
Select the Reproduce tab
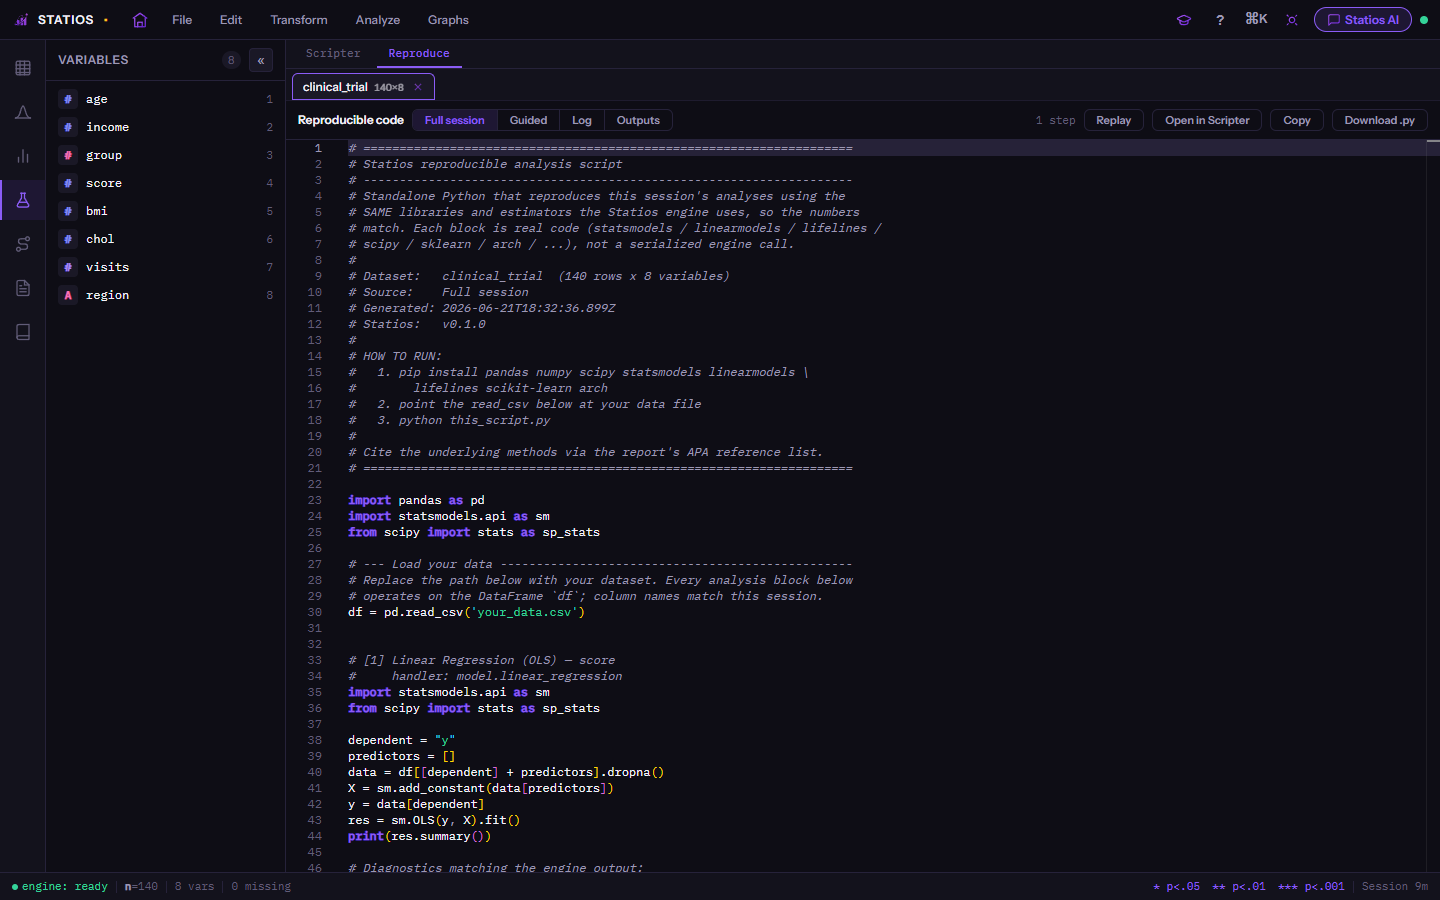419,54
